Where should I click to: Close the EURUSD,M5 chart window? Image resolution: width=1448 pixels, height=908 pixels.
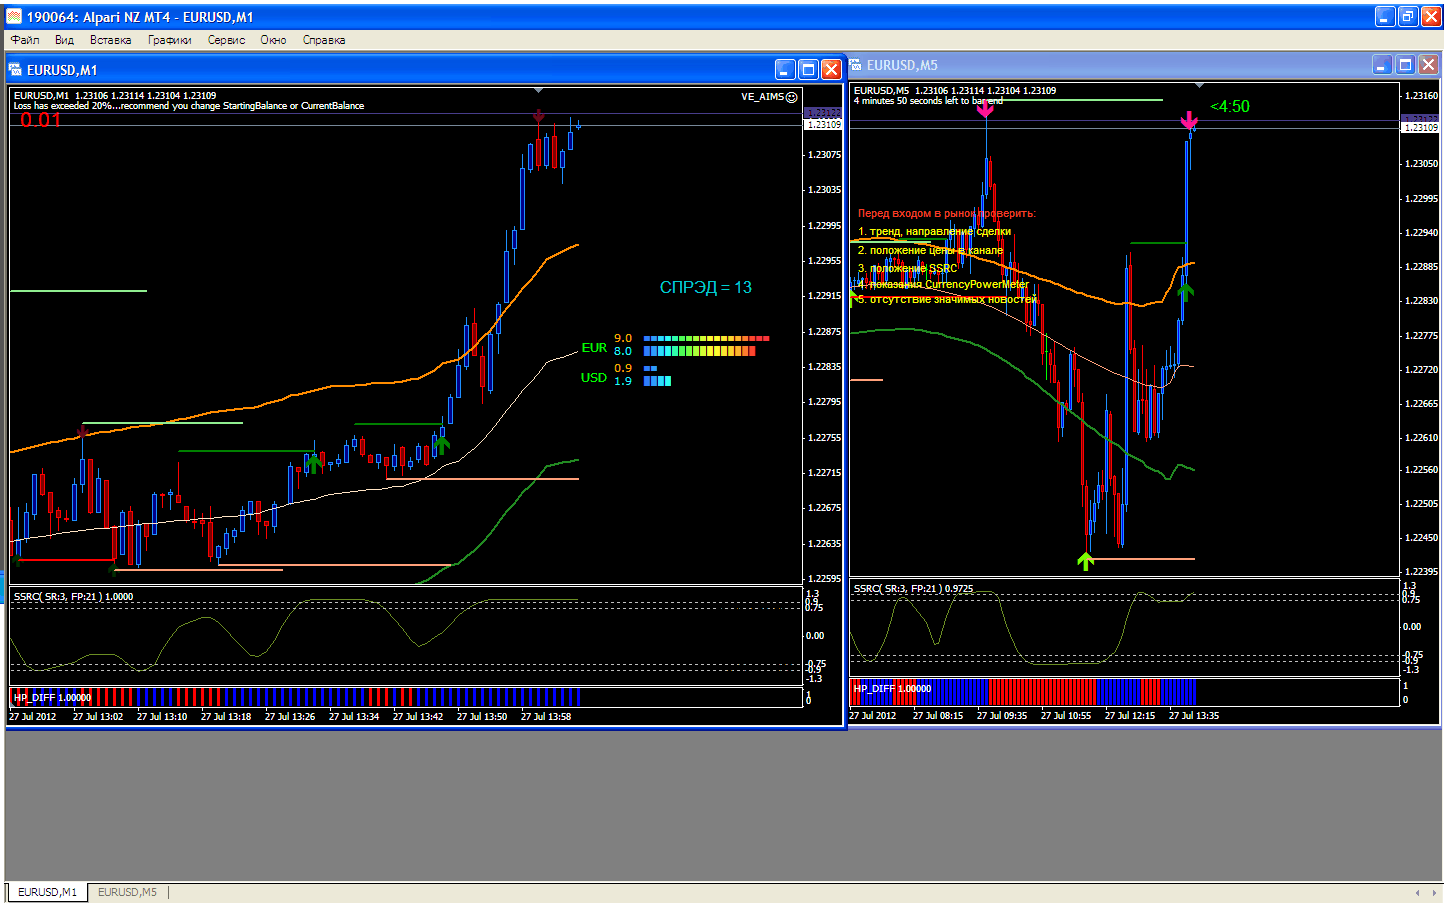pyautogui.click(x=1428, y=65)
